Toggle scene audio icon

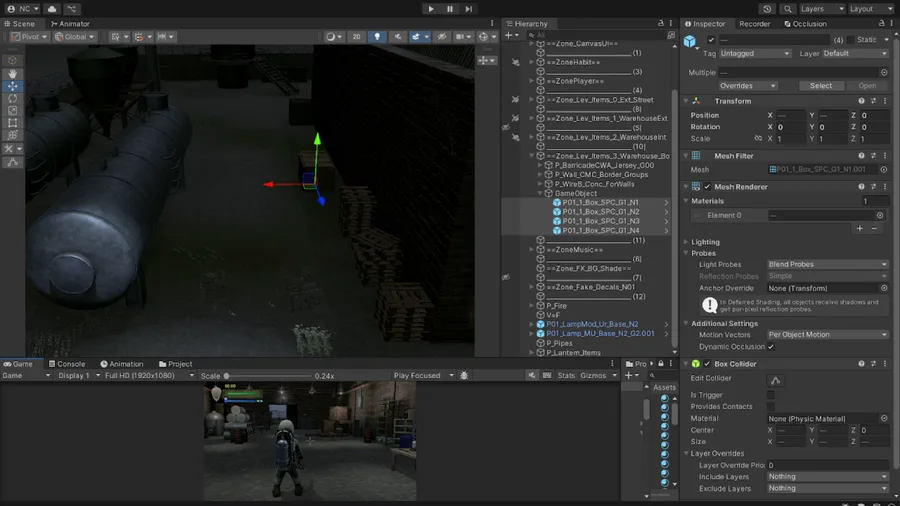coord(397,37)
